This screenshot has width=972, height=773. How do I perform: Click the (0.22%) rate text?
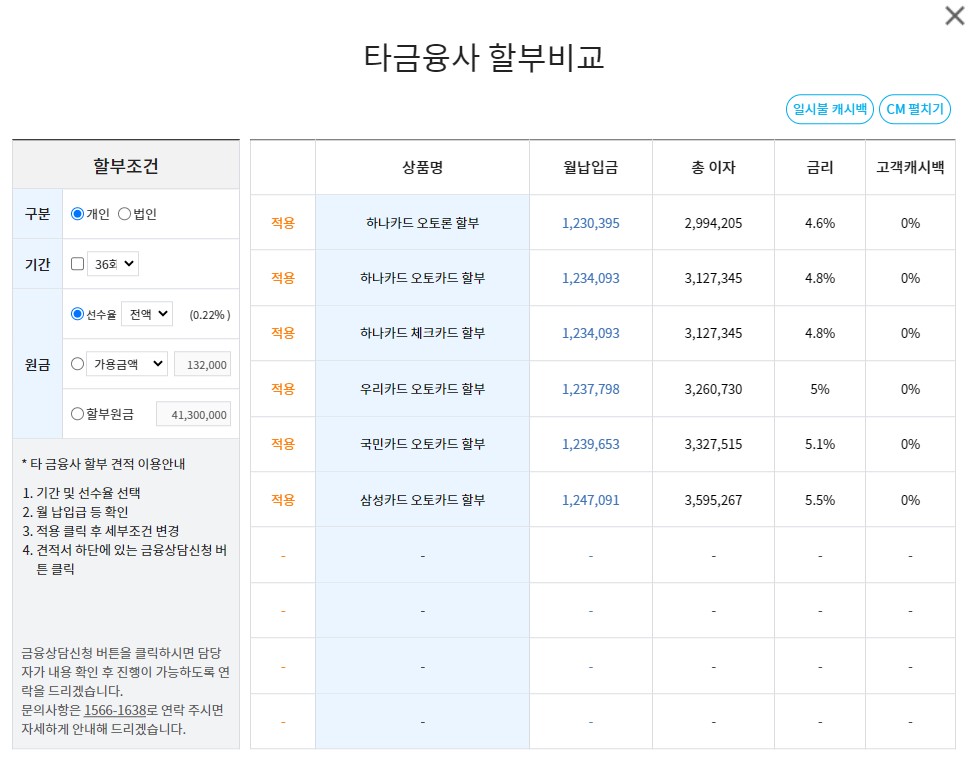[210, 315]
